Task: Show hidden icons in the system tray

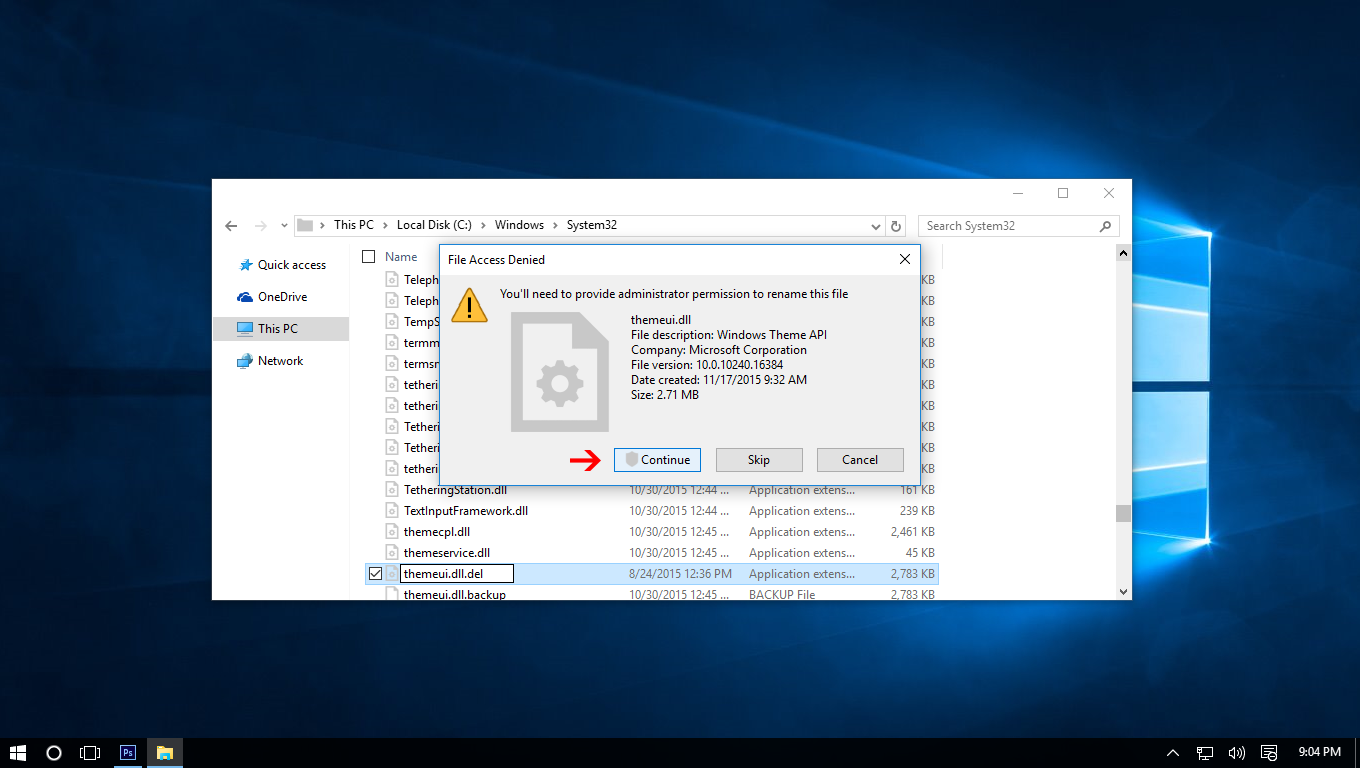Action: click(x=1172, y=752)
